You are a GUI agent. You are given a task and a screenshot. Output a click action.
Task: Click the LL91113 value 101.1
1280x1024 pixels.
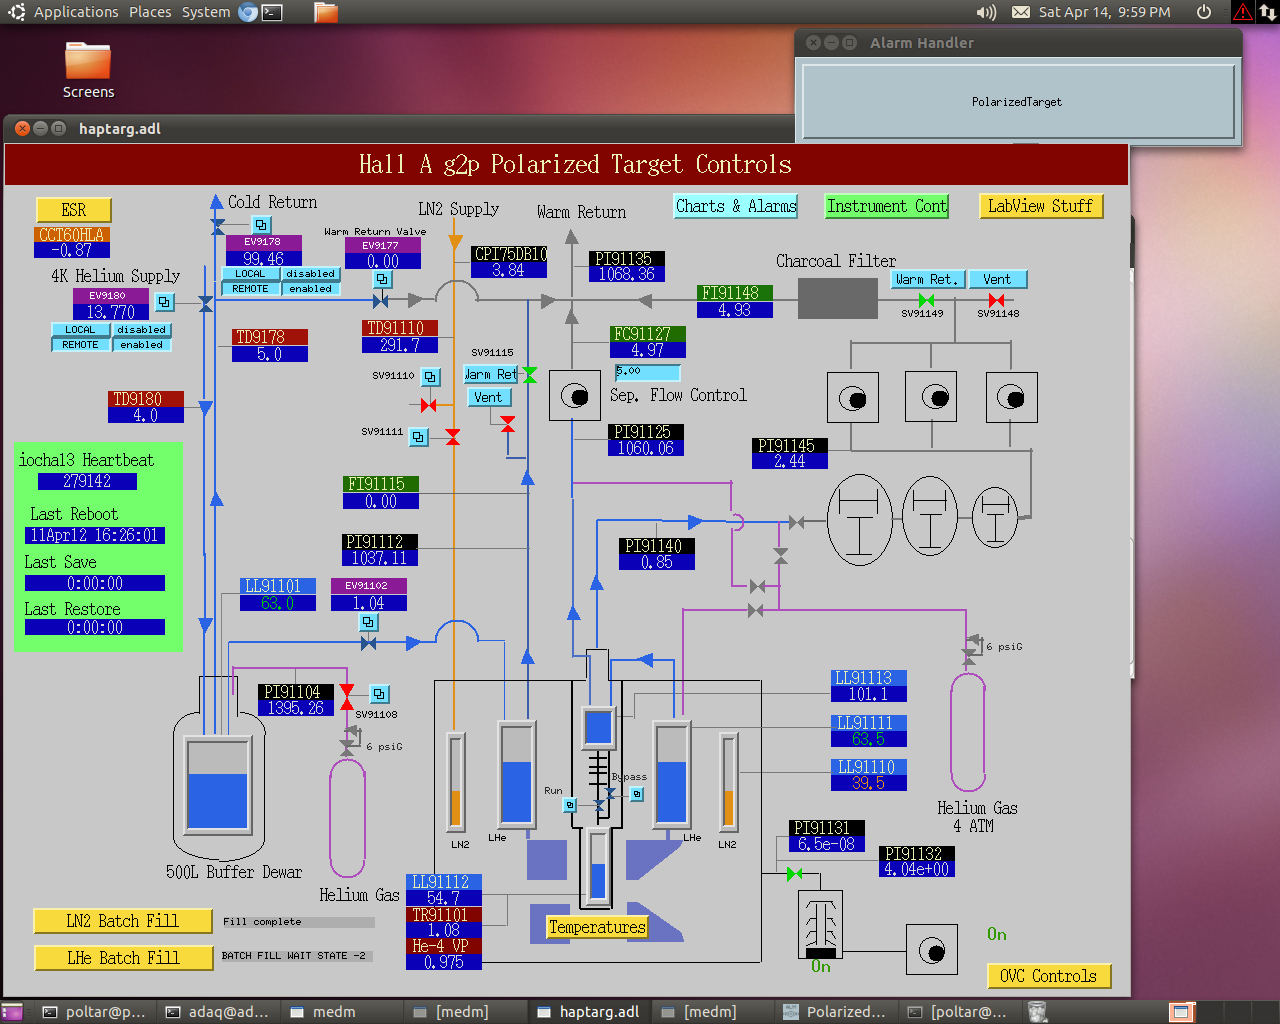pos(869,694)
